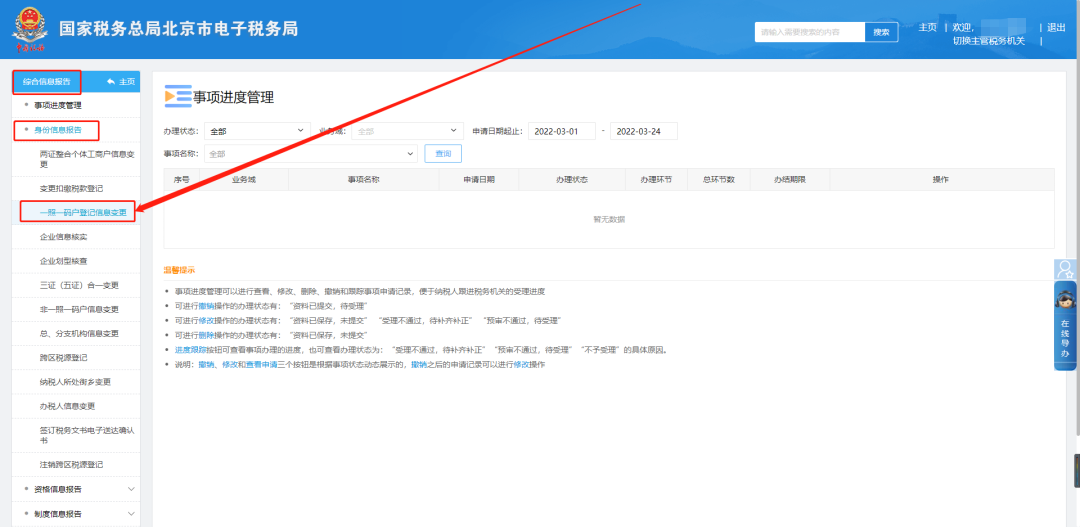Image resolution: width=1080 pixels, height=527 pixels.
Task: Open the 业务域 dropdown
Action: [405, 131]
